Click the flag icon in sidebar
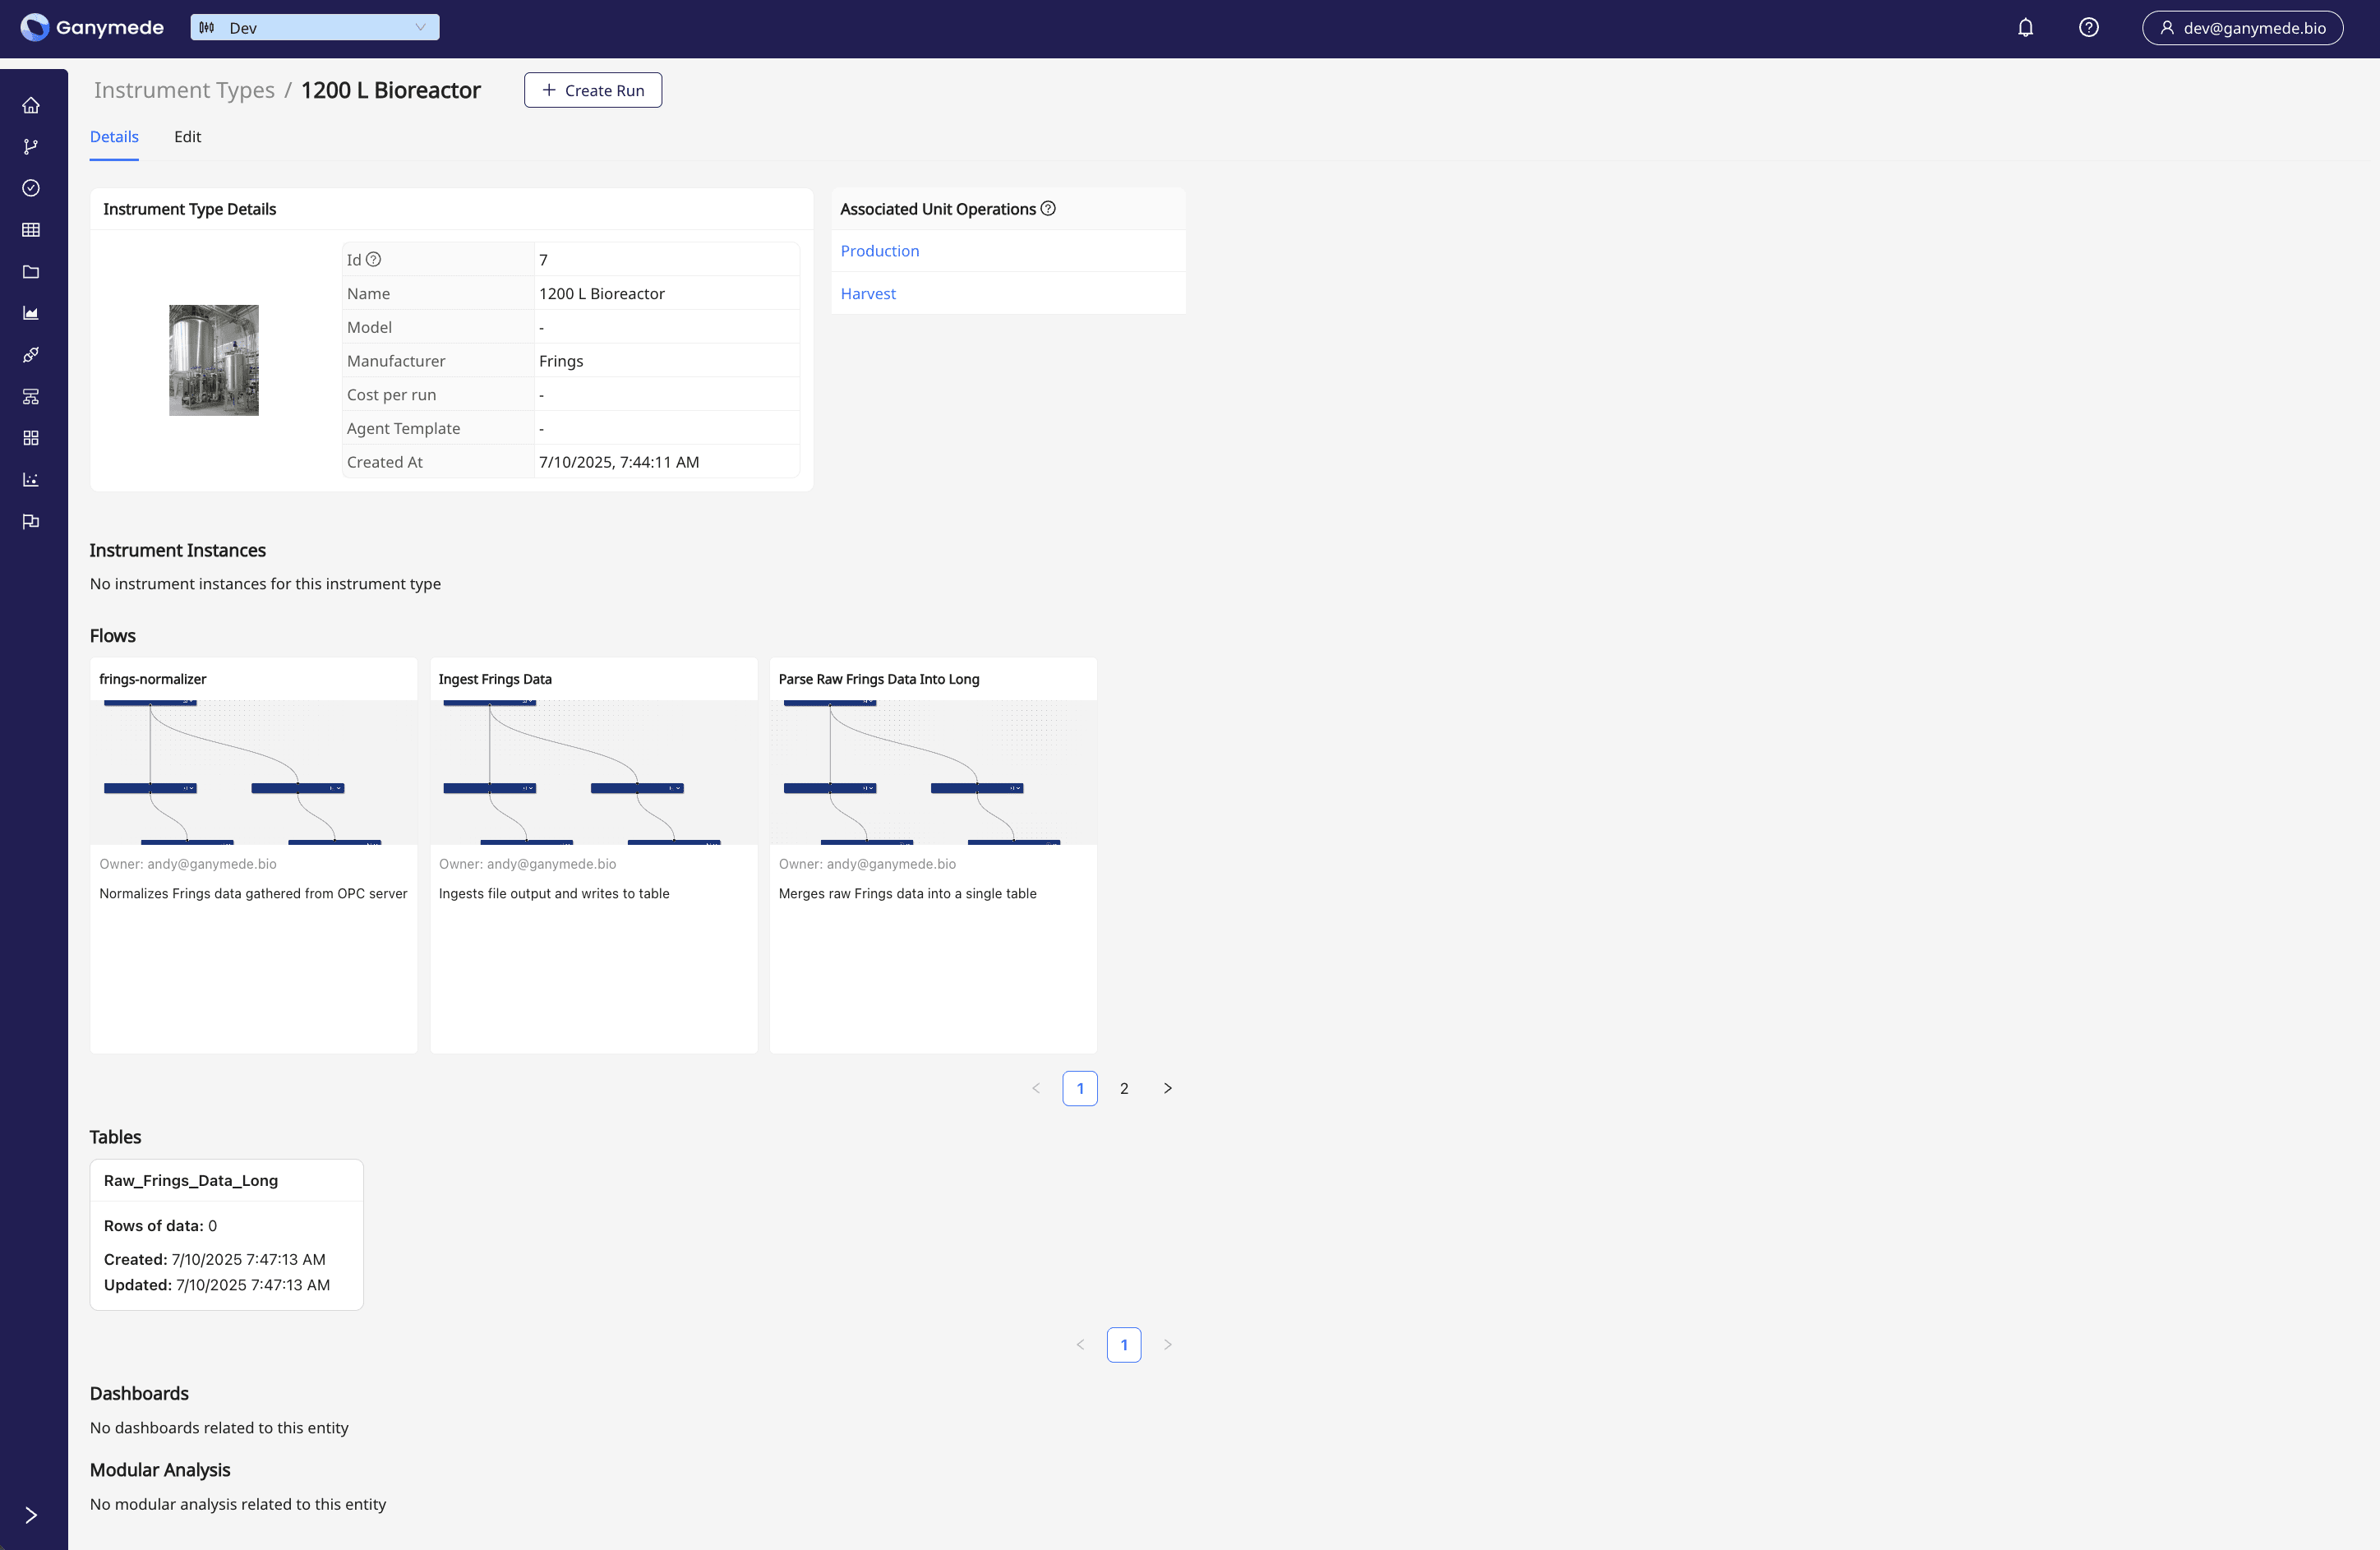The height and width of the screenshot is (1550, 2380). (x=31, y=521)
